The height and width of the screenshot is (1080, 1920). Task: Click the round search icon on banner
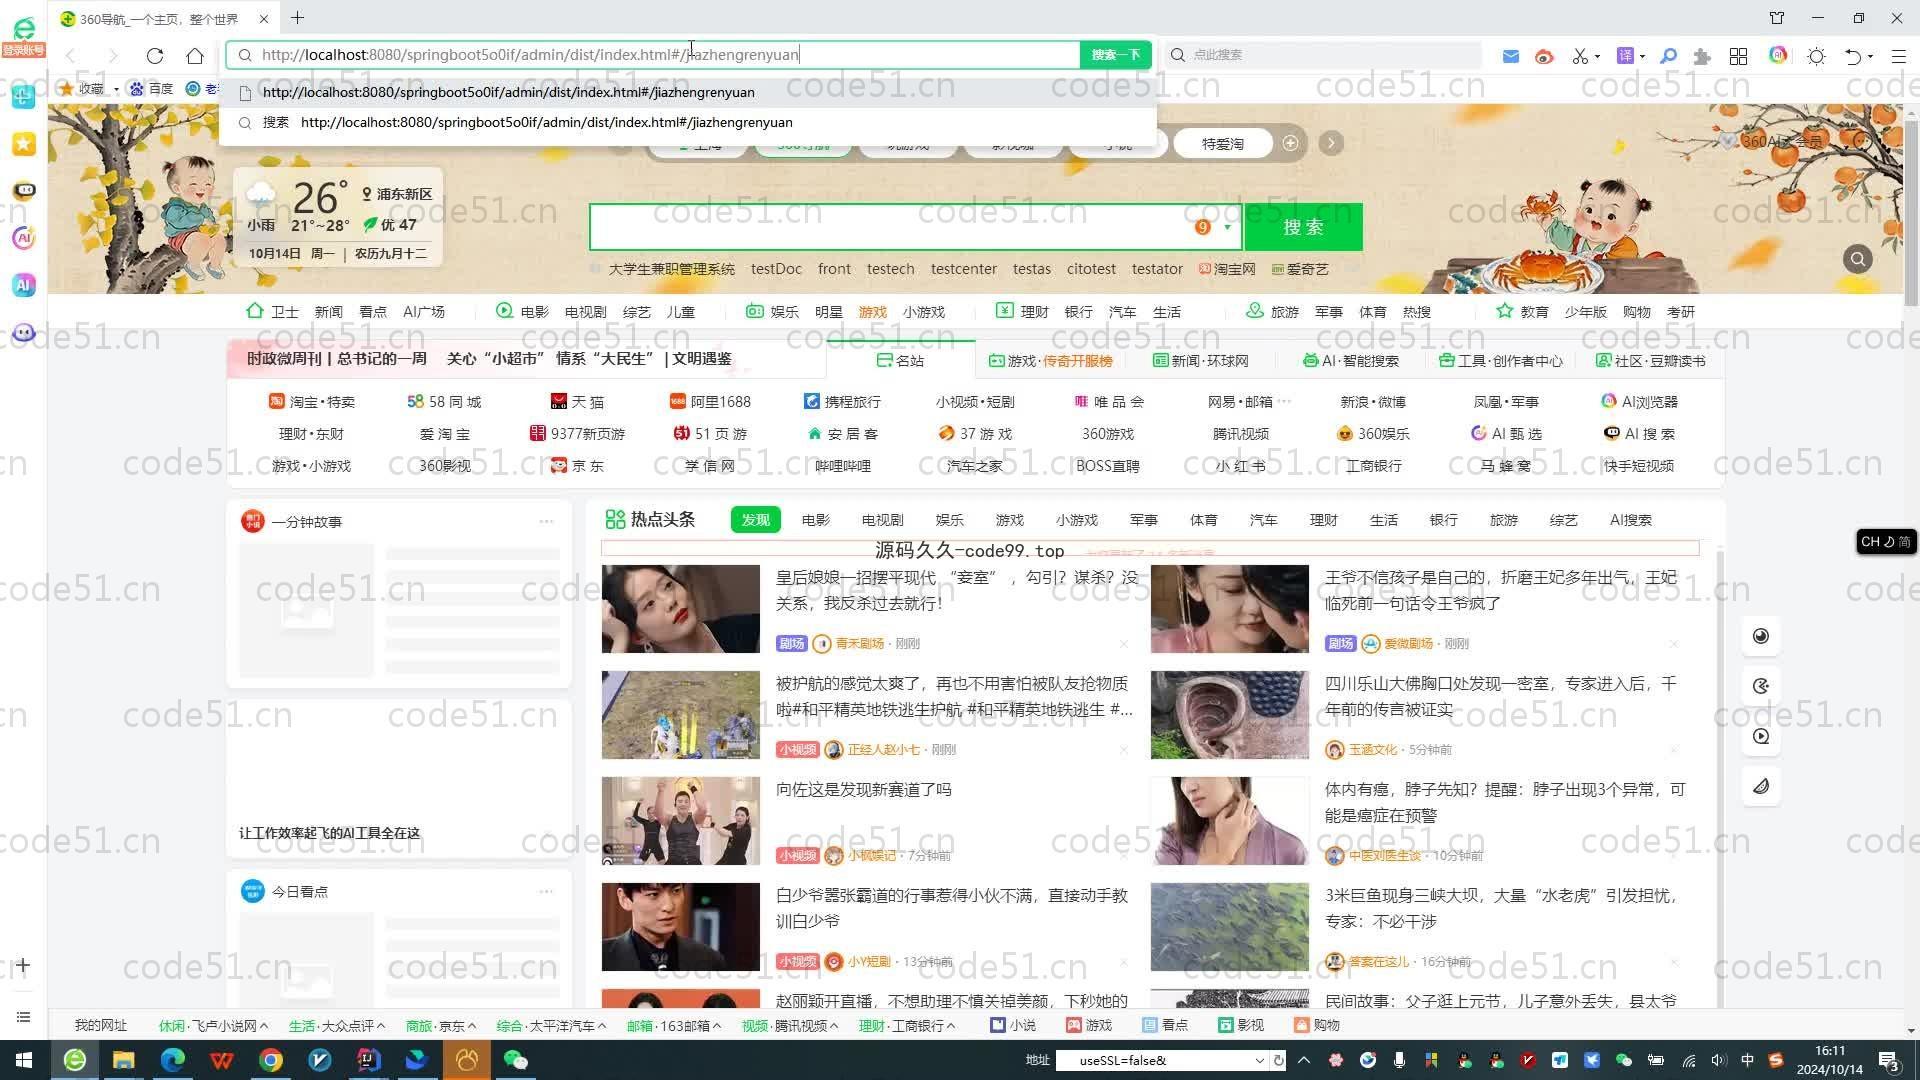1858,259
